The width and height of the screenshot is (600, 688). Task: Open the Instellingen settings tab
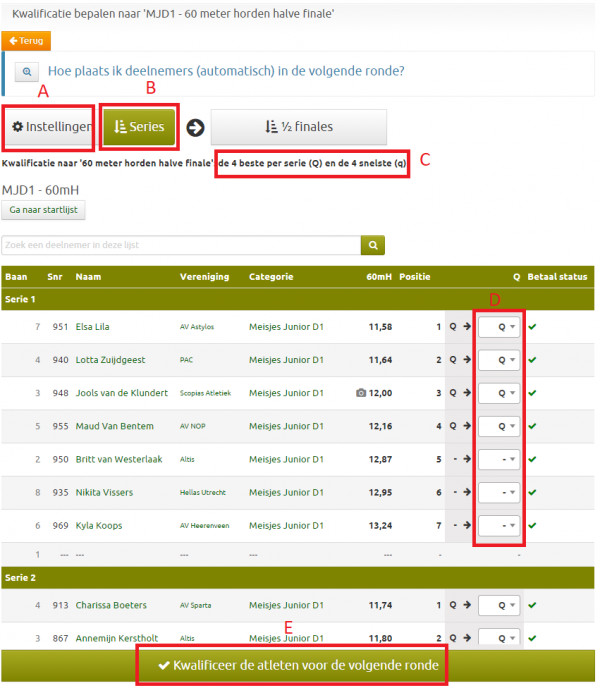pyautogui.click(x=49, y=127)
